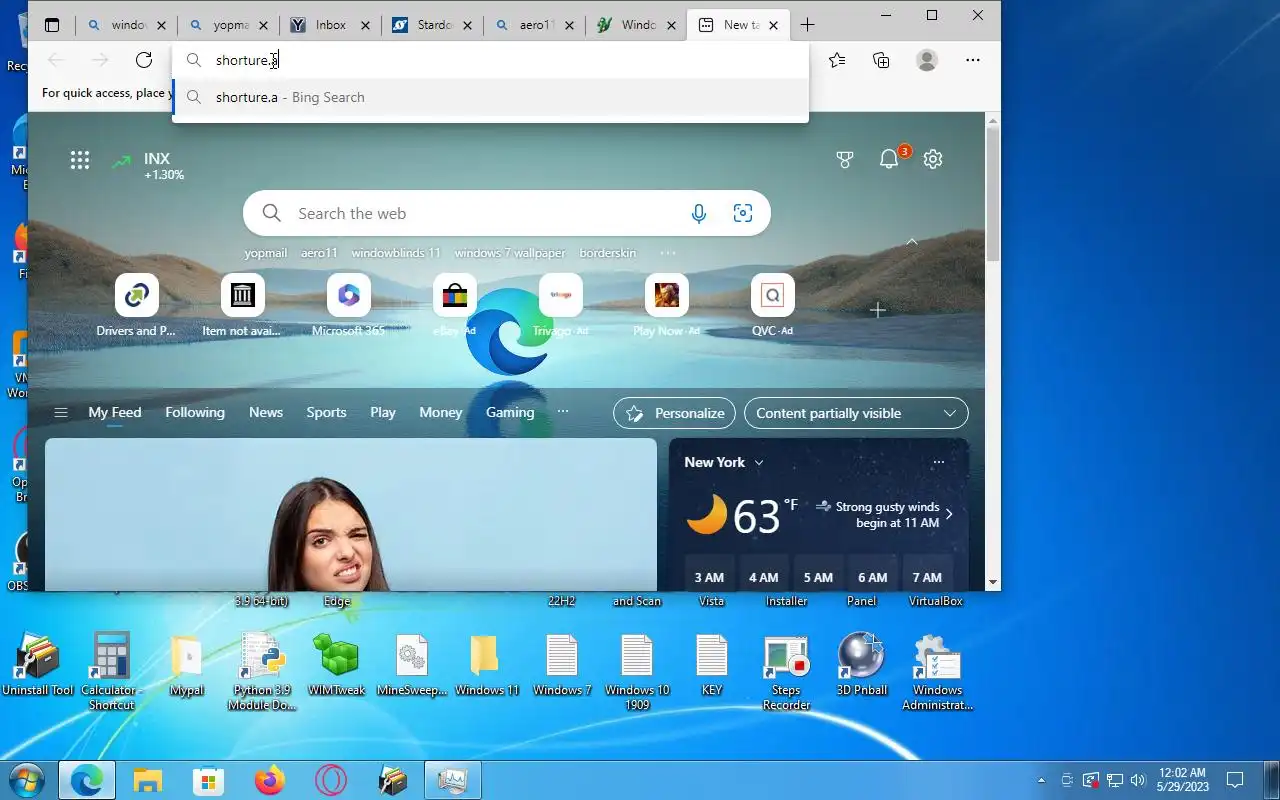Switch to the Inbox browser tab
1280x800 pixels.
(330, 25)
